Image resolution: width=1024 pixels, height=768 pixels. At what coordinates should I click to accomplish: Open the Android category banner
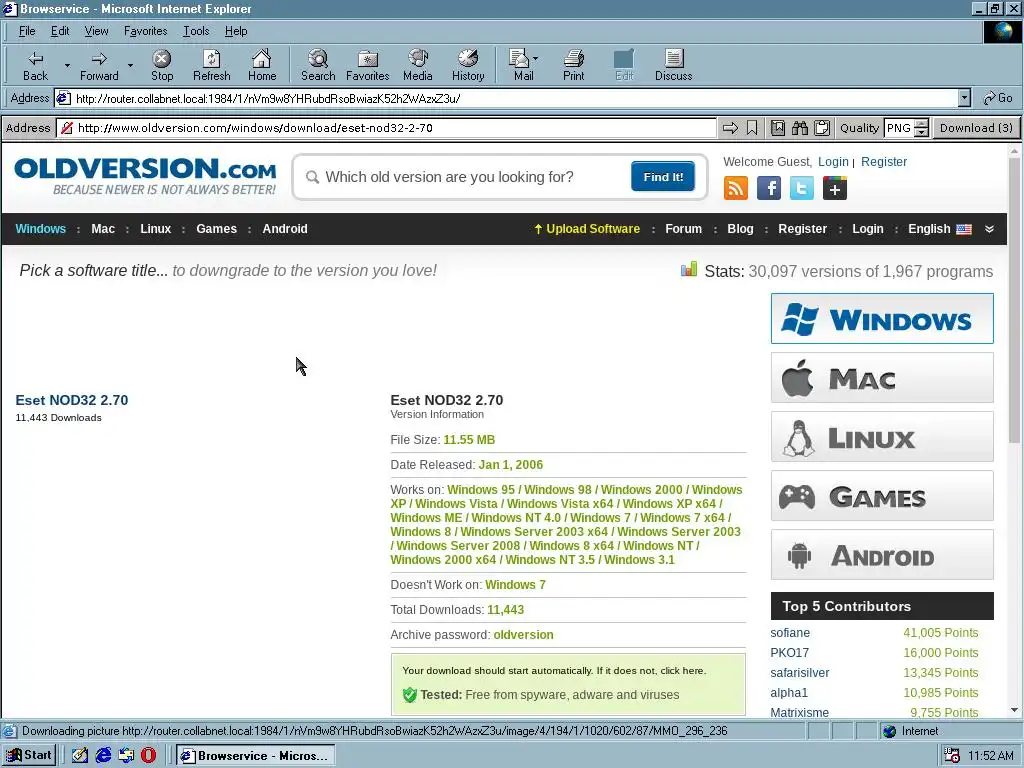click(882, 555)
